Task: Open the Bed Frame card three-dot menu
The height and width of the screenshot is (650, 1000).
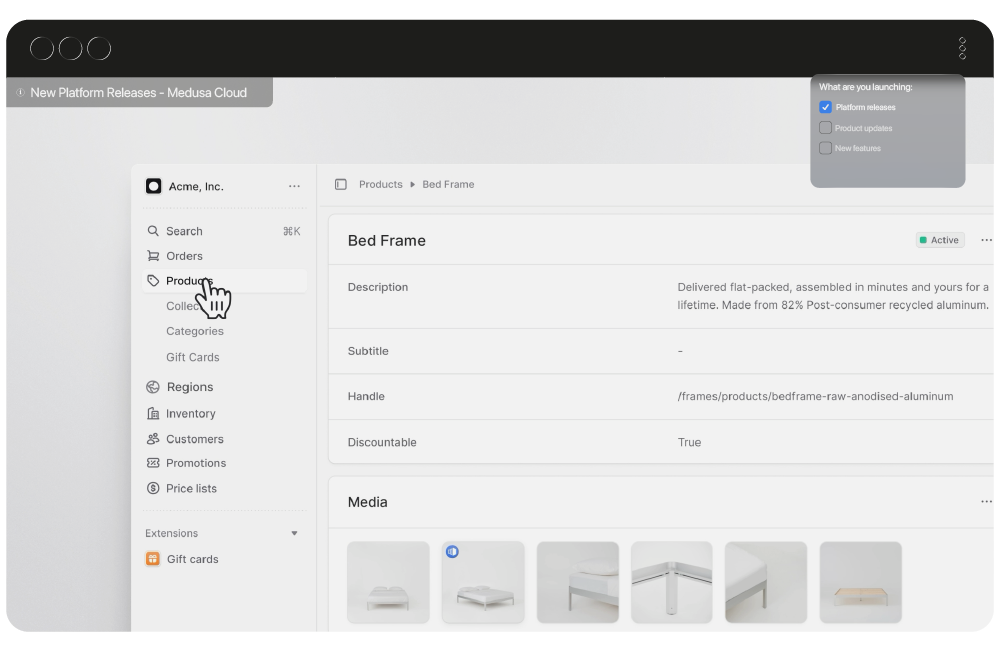Action: (986, 240)
